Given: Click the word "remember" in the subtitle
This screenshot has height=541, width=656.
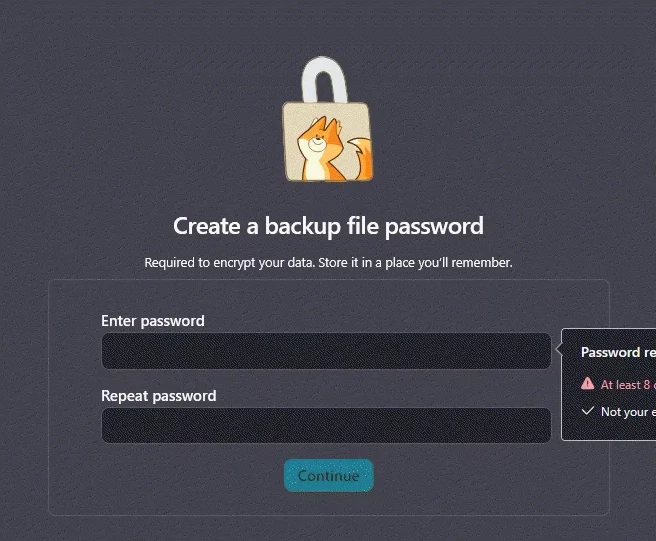Looking at the screenshot, I should pos(478,263).
